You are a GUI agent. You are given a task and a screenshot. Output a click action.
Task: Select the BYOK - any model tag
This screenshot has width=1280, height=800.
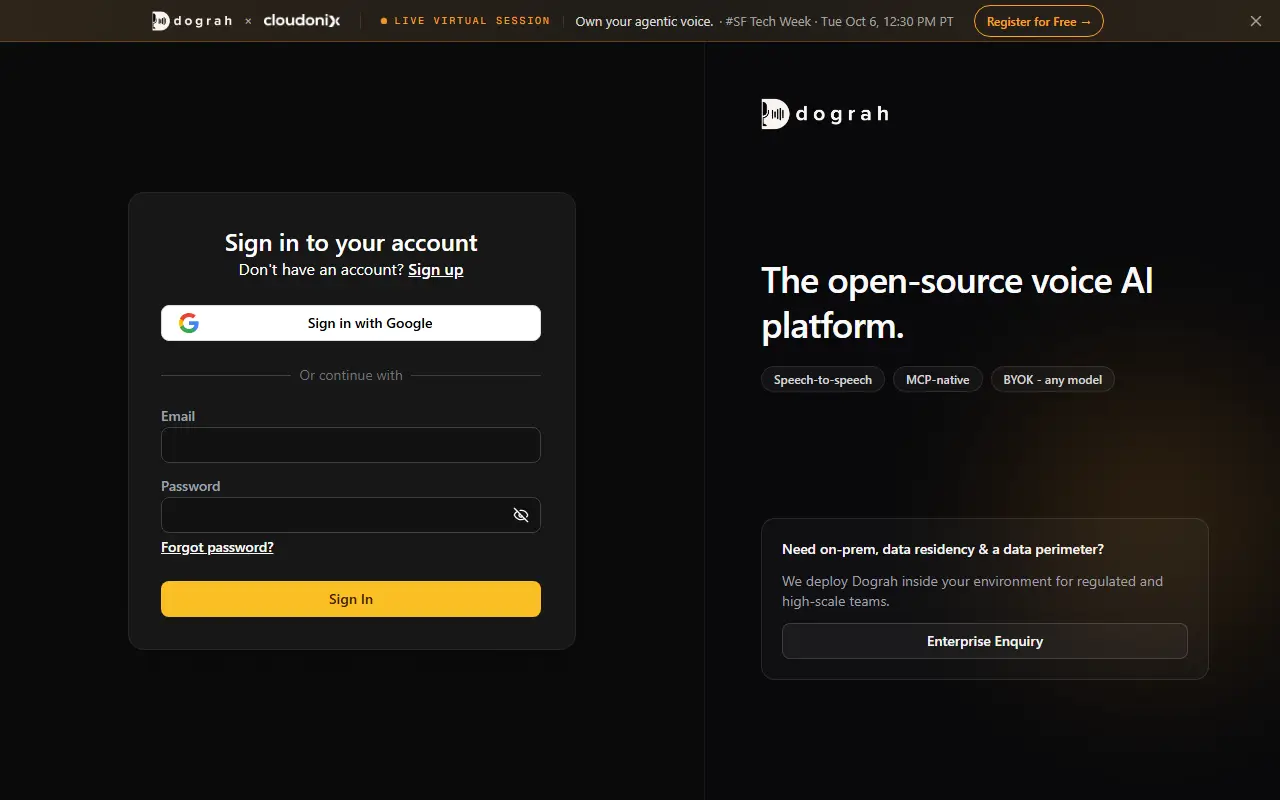pyautogui.click(x=1053, y=380)
